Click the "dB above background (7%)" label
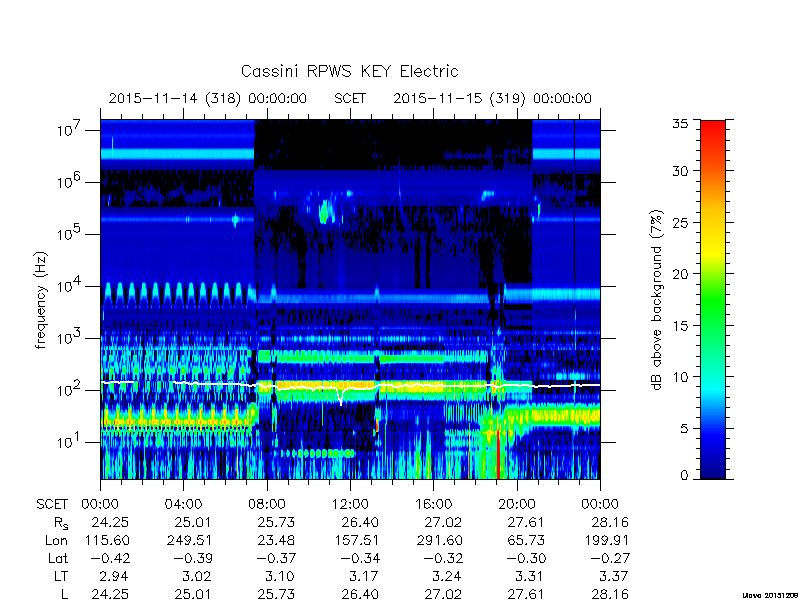Screen dimensions: 800x600 pos(658,300)
